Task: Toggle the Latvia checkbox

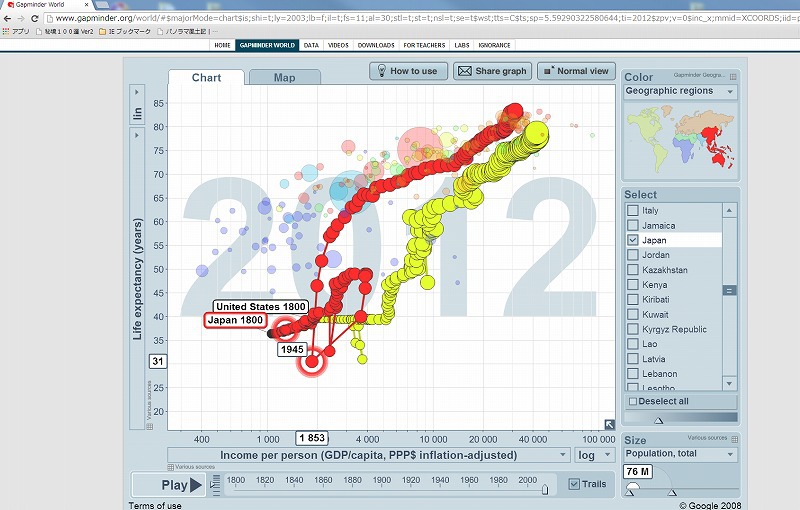Action: coord(633,359)
